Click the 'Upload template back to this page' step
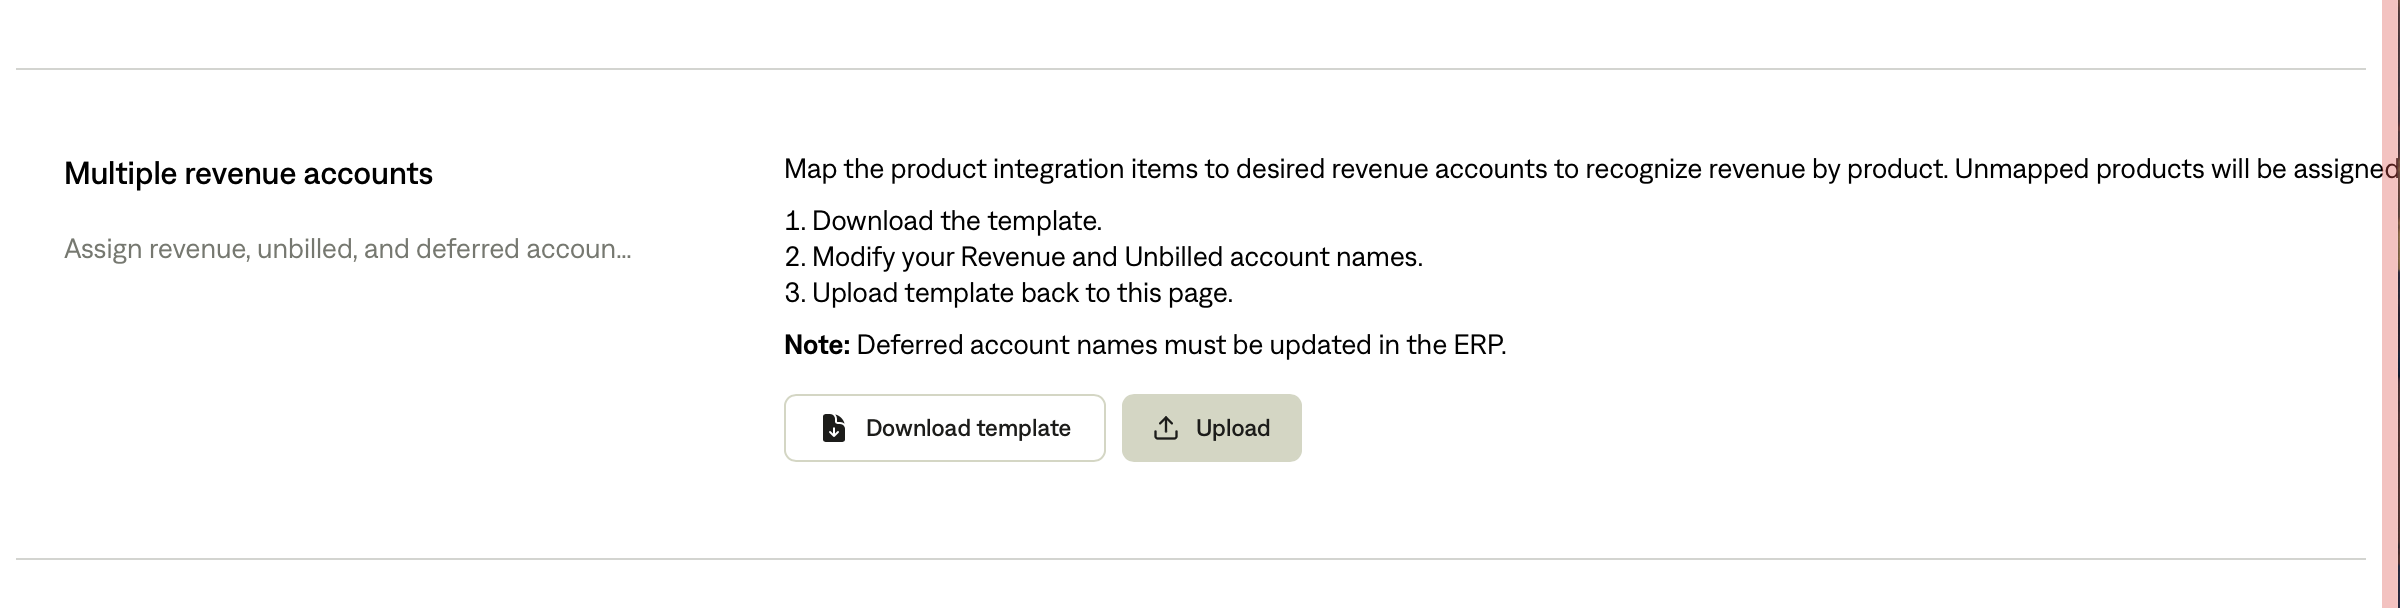This screenshot has height=608, width=2400. 1021,293
